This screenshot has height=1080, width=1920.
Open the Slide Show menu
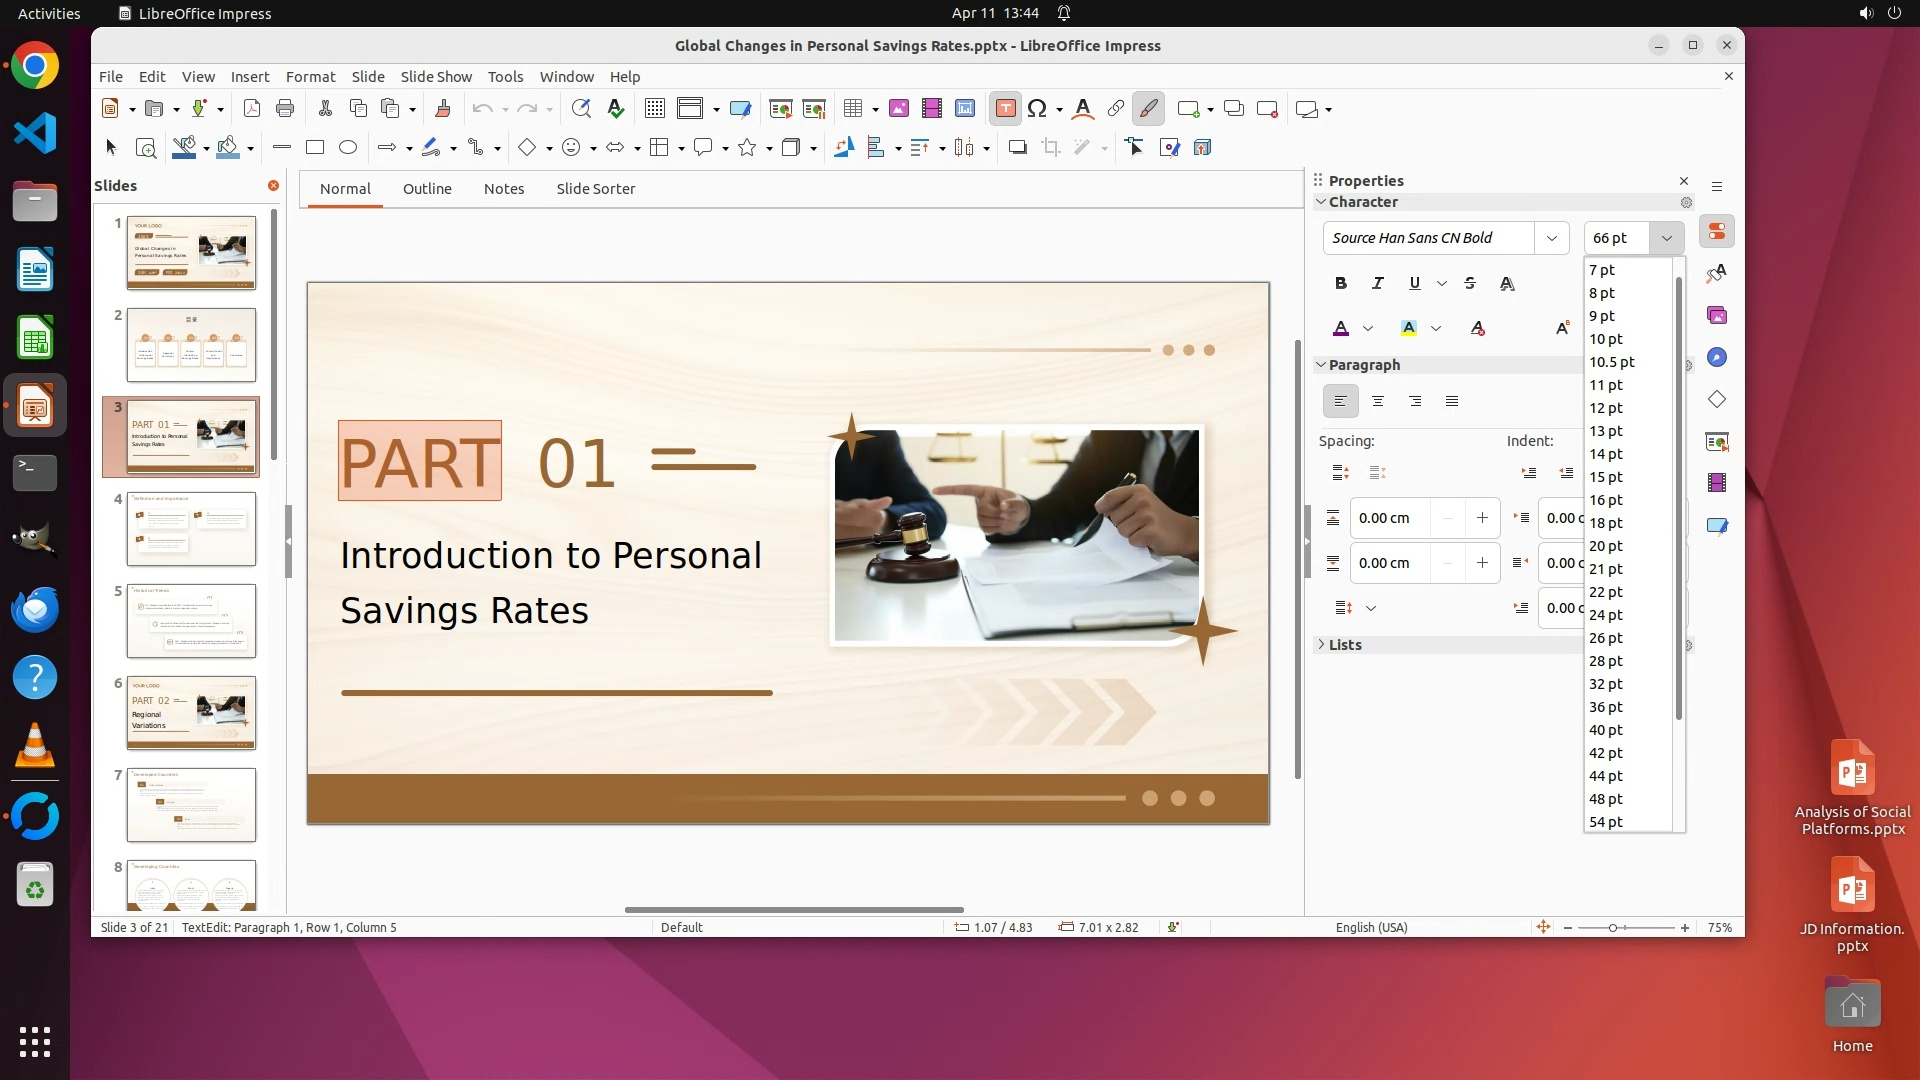click(436, 77)
